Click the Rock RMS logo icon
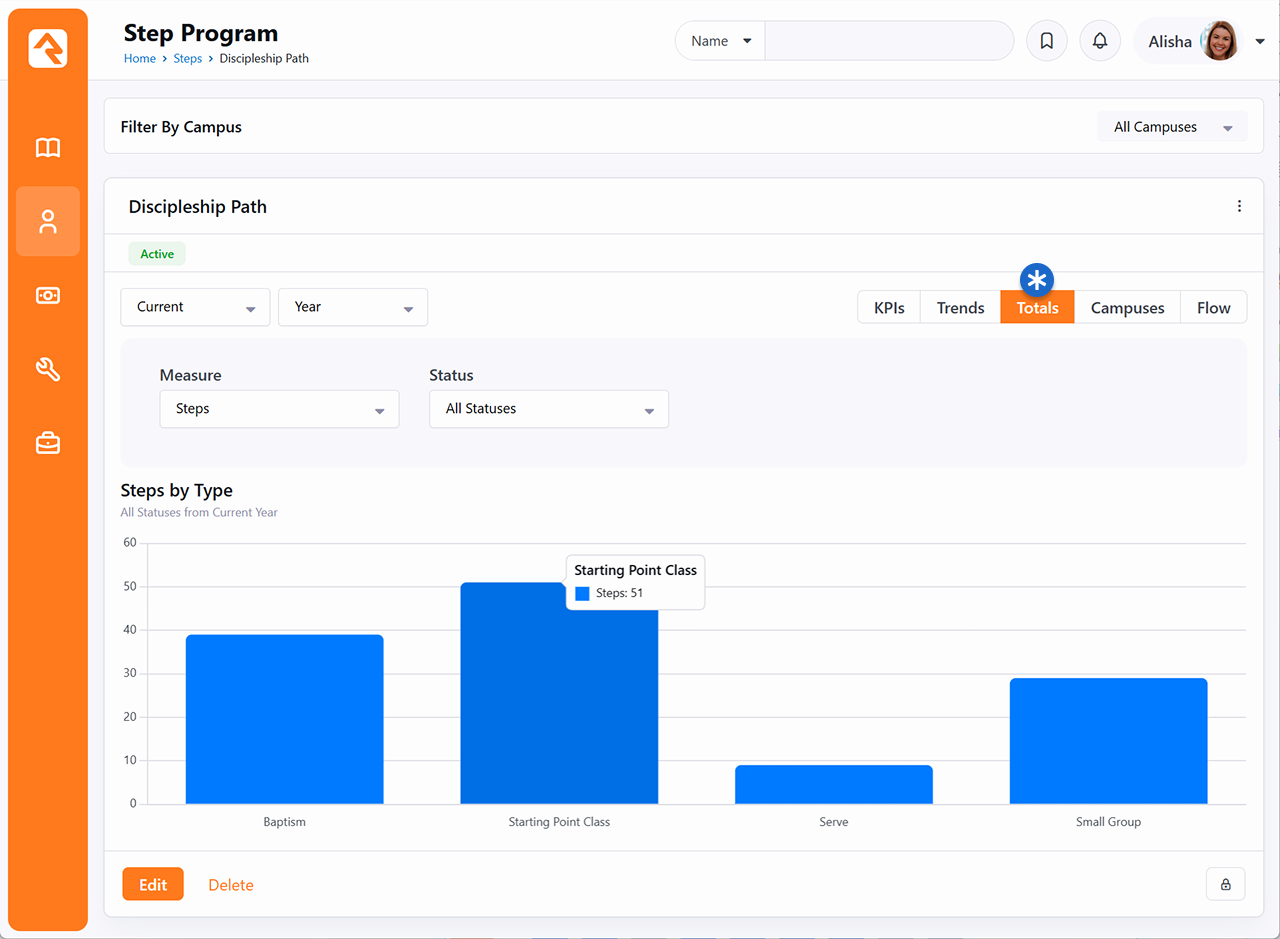This screenshot has width=1280, height=939. (48, 48)
